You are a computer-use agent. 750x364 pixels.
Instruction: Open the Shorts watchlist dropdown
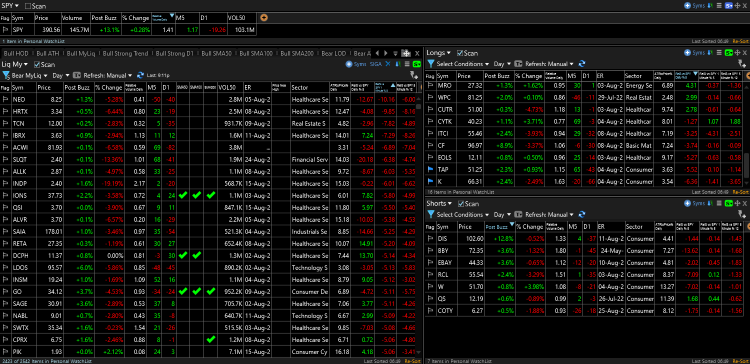439,203
